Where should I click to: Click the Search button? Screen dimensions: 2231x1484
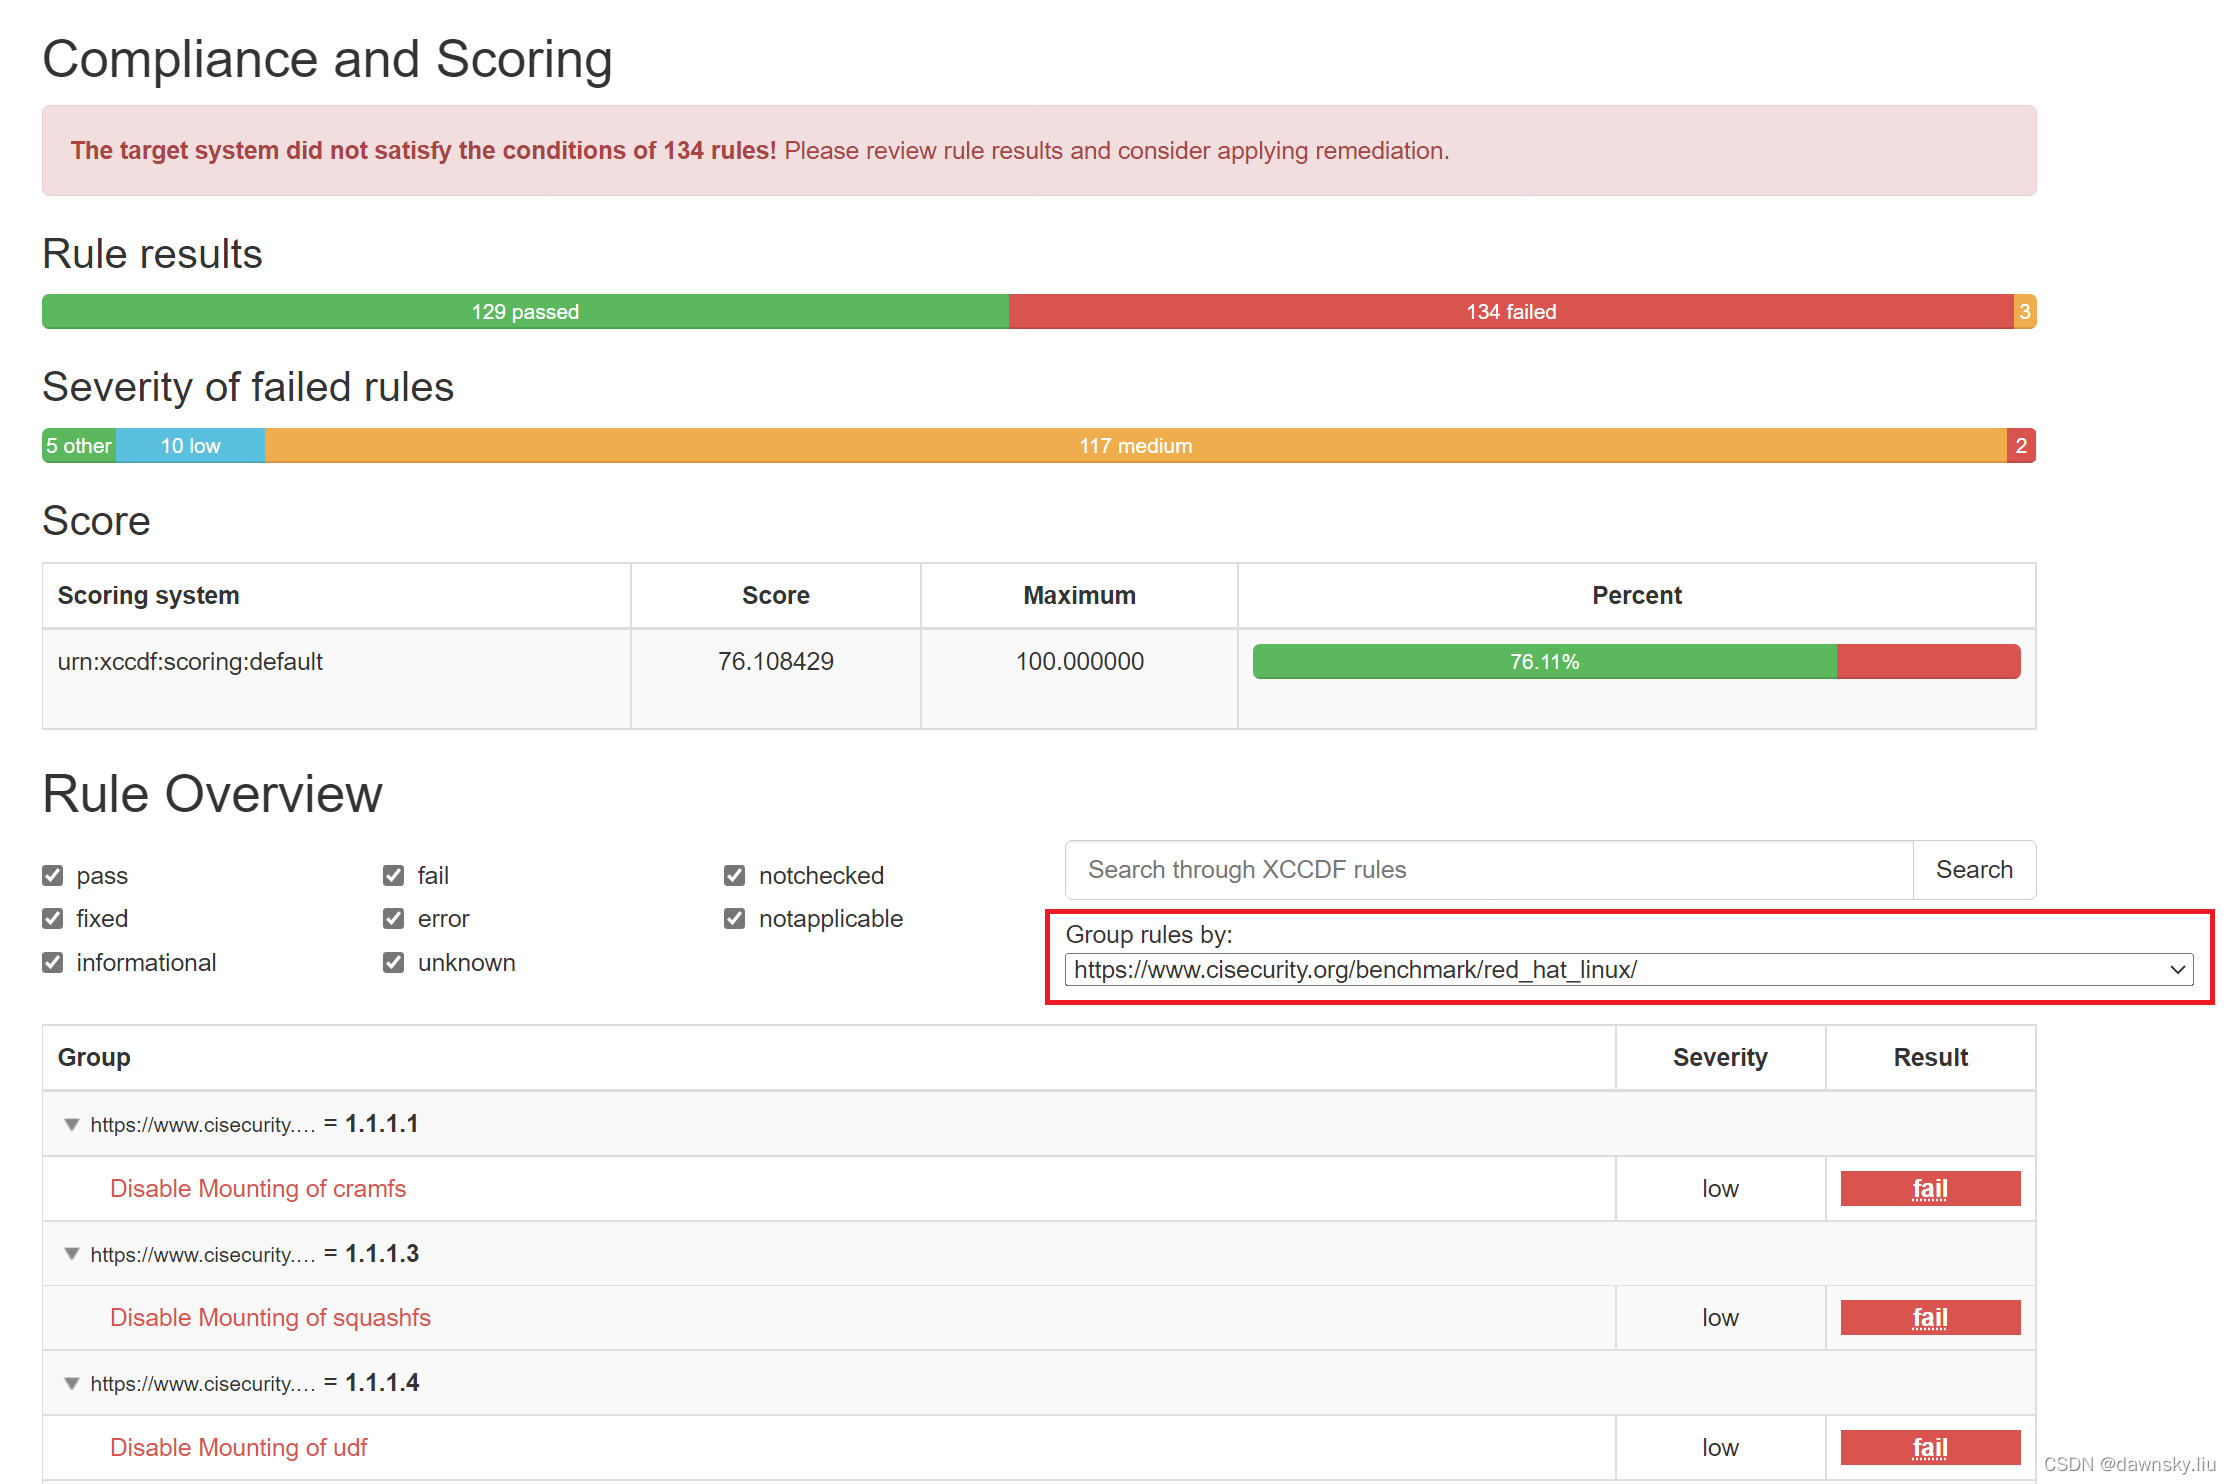click(x=1973, y=869)
